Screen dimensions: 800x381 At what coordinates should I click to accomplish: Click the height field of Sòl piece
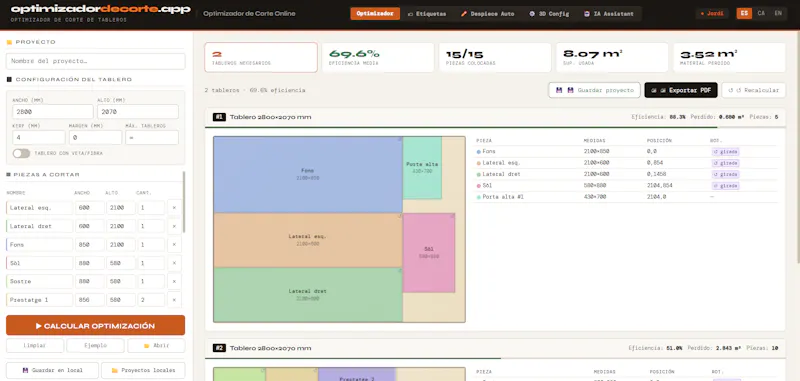click(x=121, y=263)
